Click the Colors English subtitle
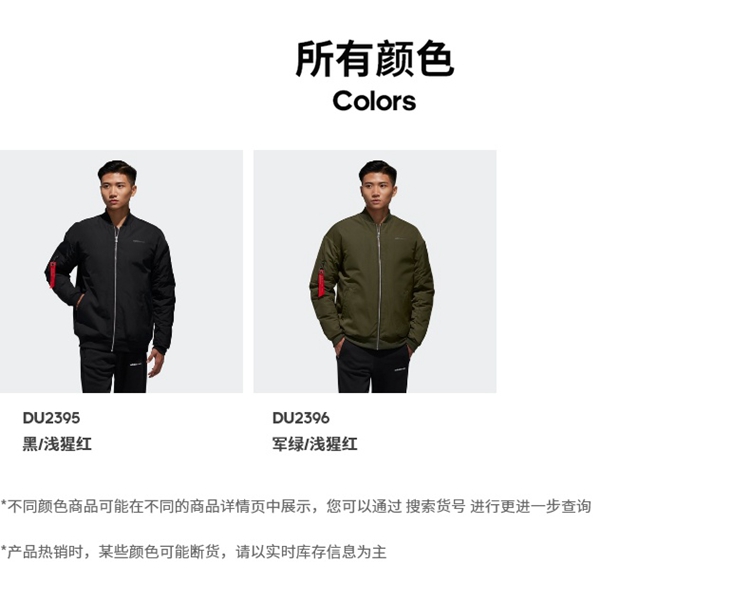The image size is (750, 601). (x=375, y=101)
